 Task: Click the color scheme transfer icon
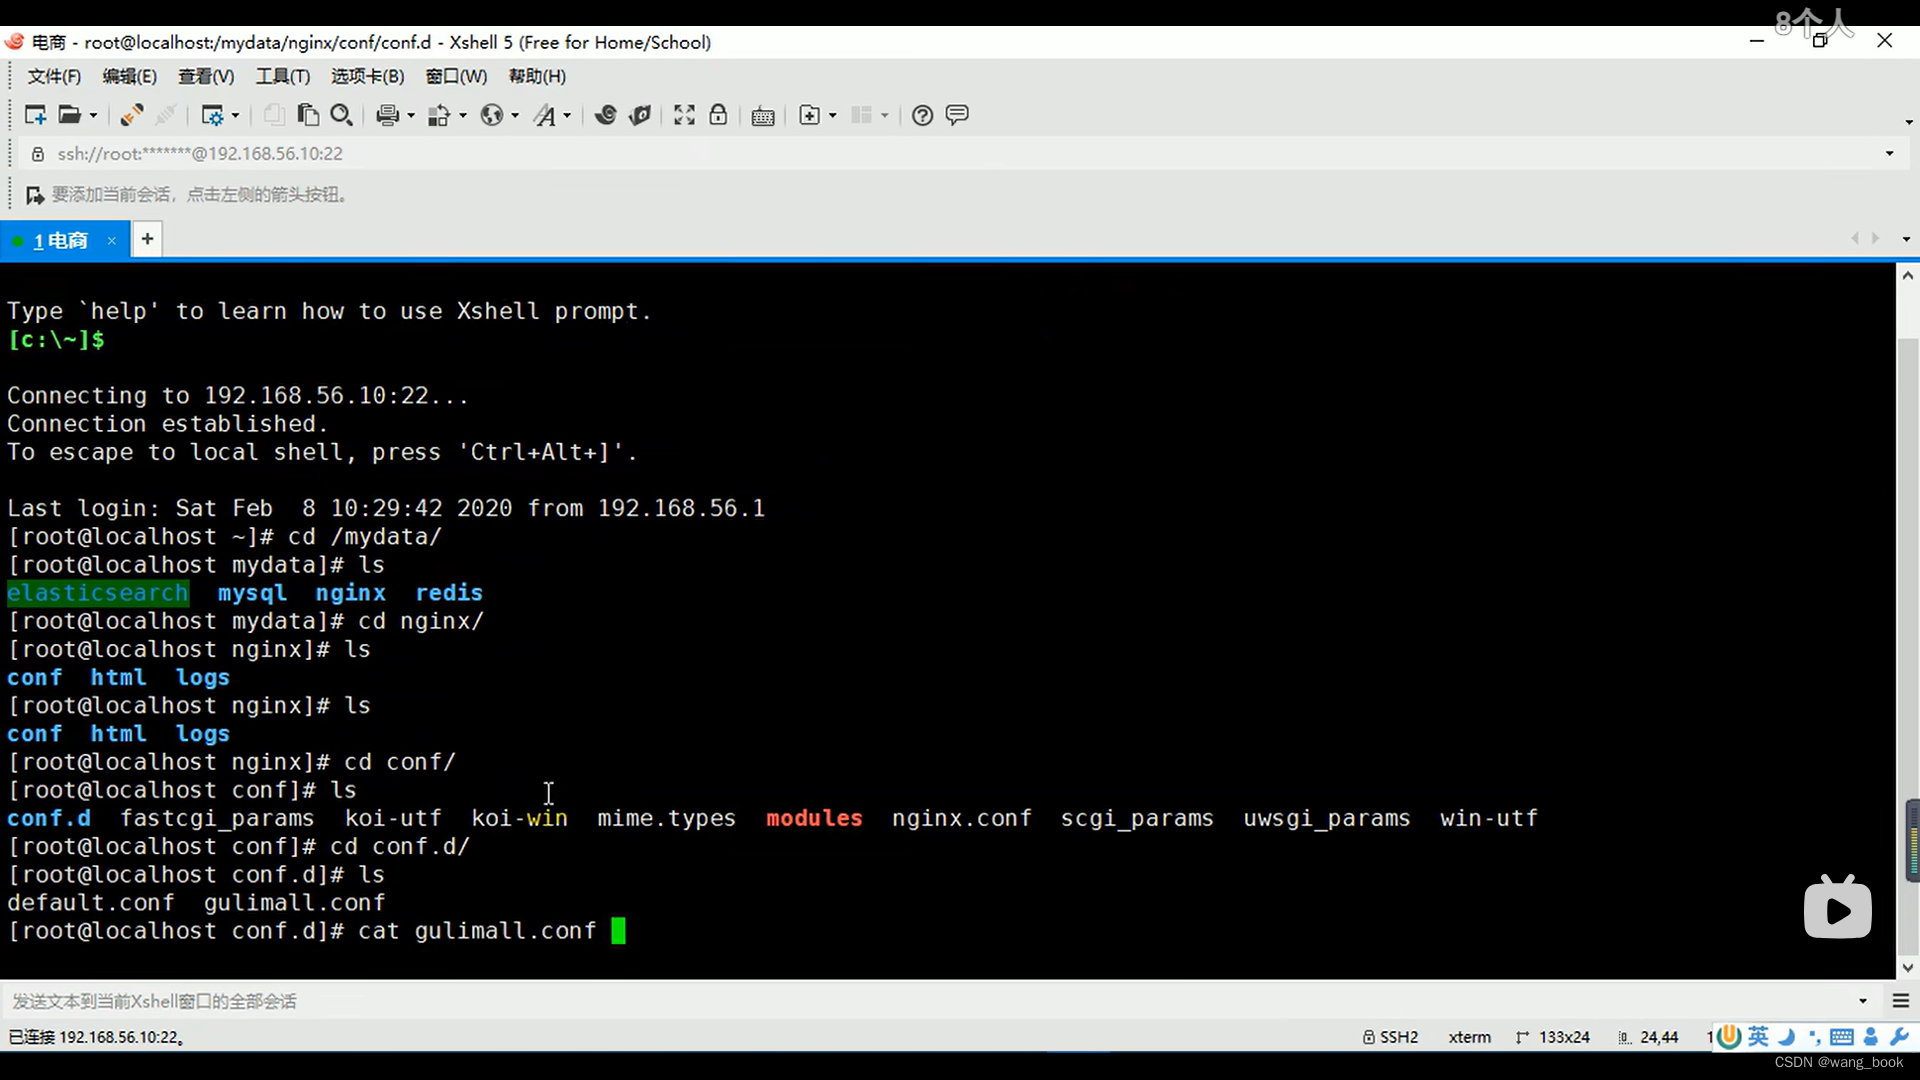[439, 115]
